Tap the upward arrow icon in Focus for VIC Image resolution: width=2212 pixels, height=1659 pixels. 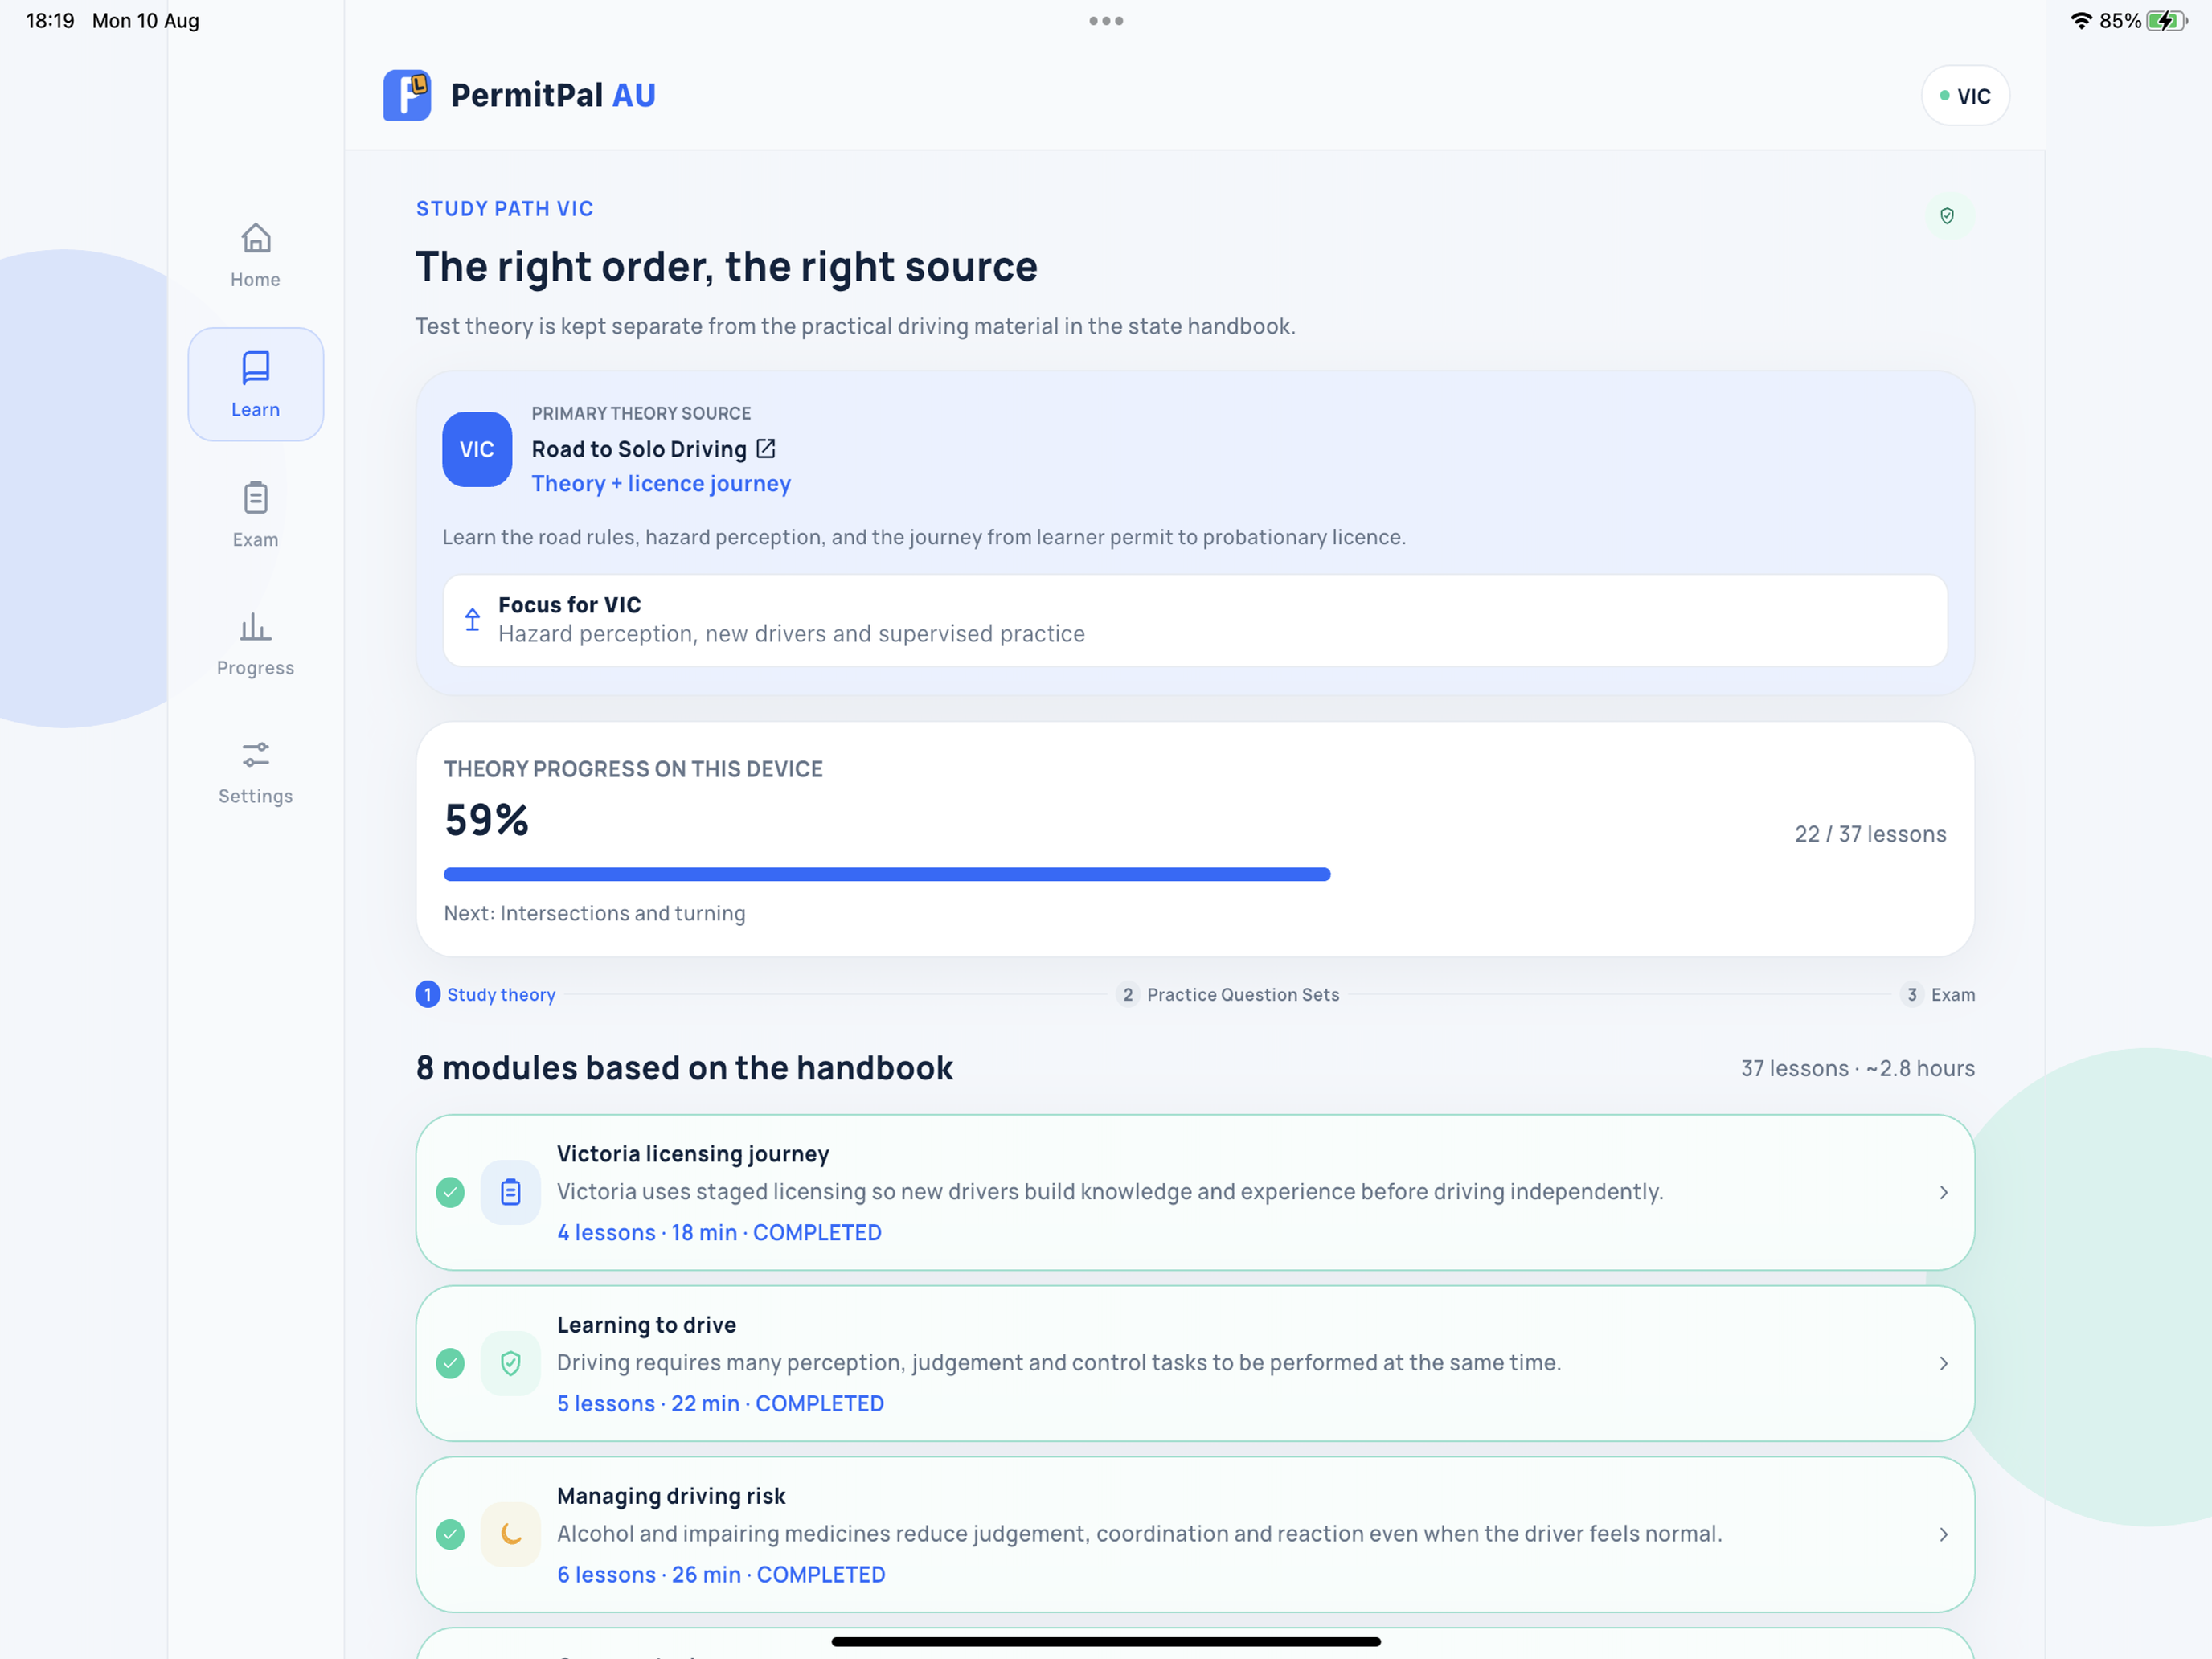(472, 619)
